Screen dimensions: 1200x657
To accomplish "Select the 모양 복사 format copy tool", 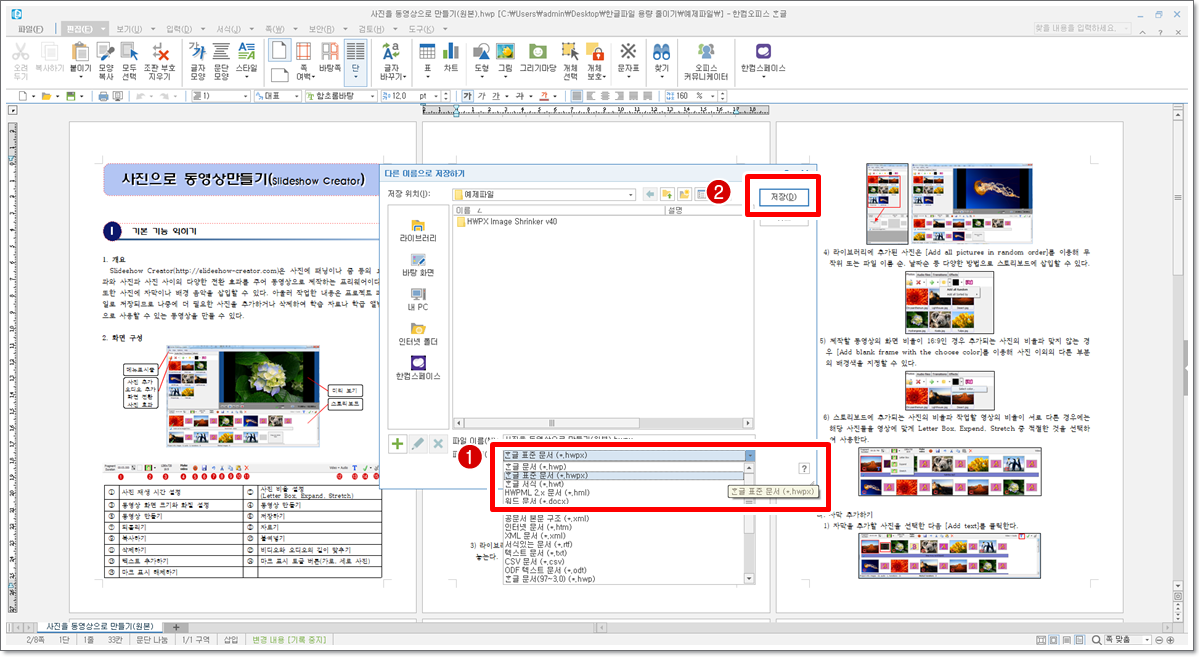I will (x=106, y=60).
